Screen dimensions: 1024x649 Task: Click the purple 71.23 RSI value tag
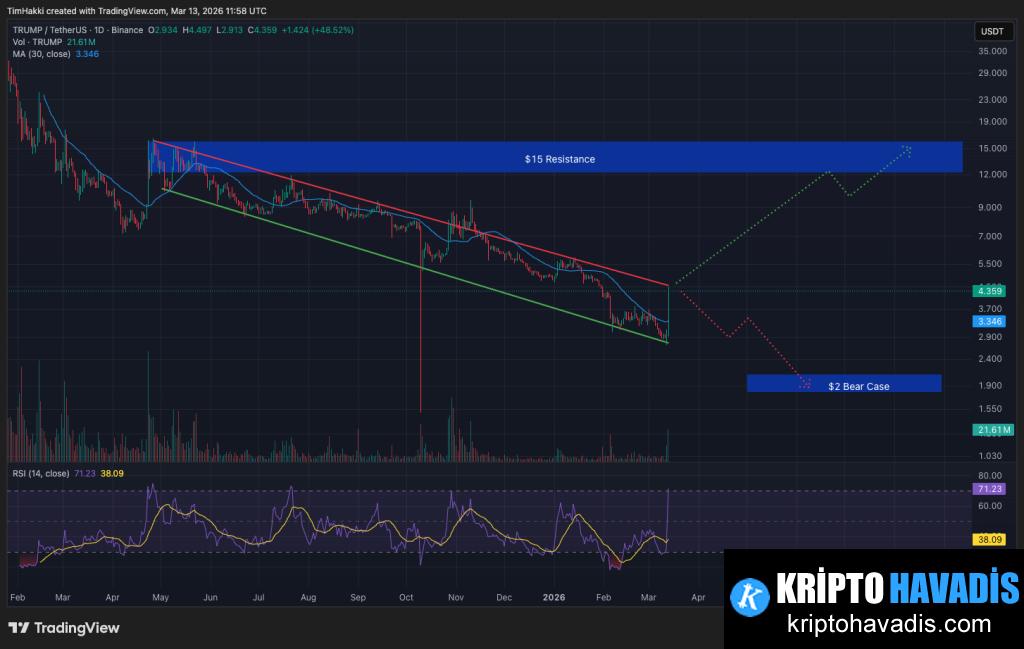pos(991,489)
